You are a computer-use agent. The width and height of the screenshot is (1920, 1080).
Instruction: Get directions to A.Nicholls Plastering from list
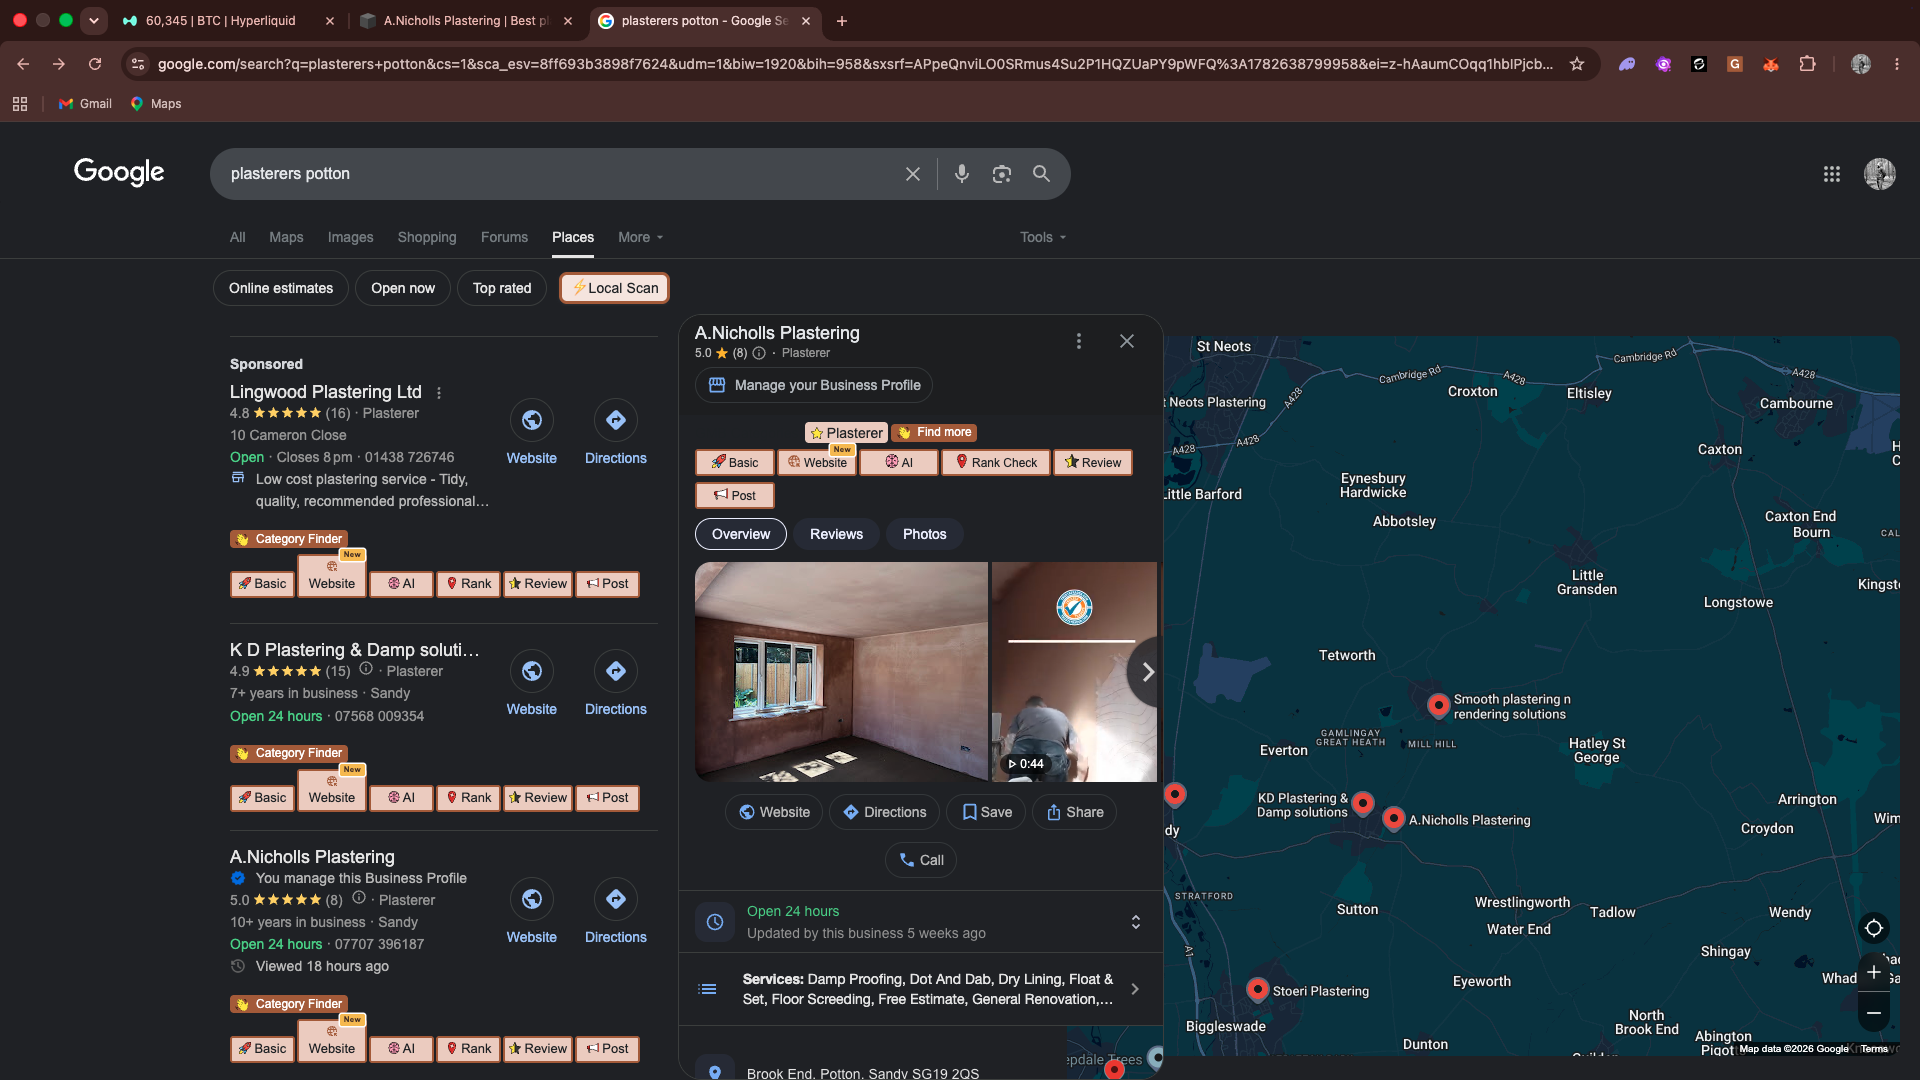pyautogui.click(x=616, y=899)
